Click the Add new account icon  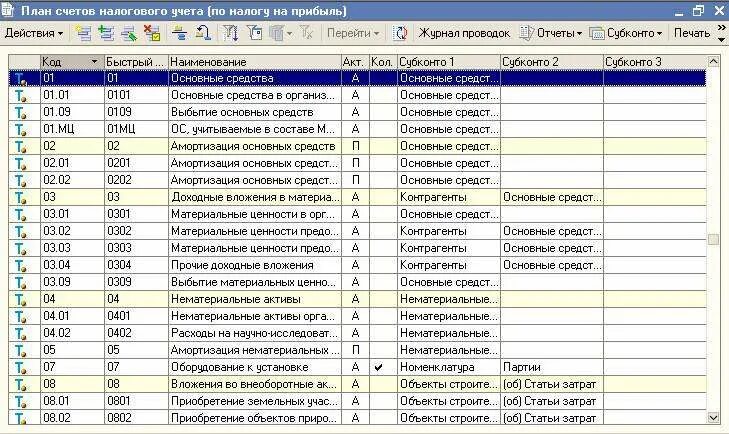click(x=84, y=33)
